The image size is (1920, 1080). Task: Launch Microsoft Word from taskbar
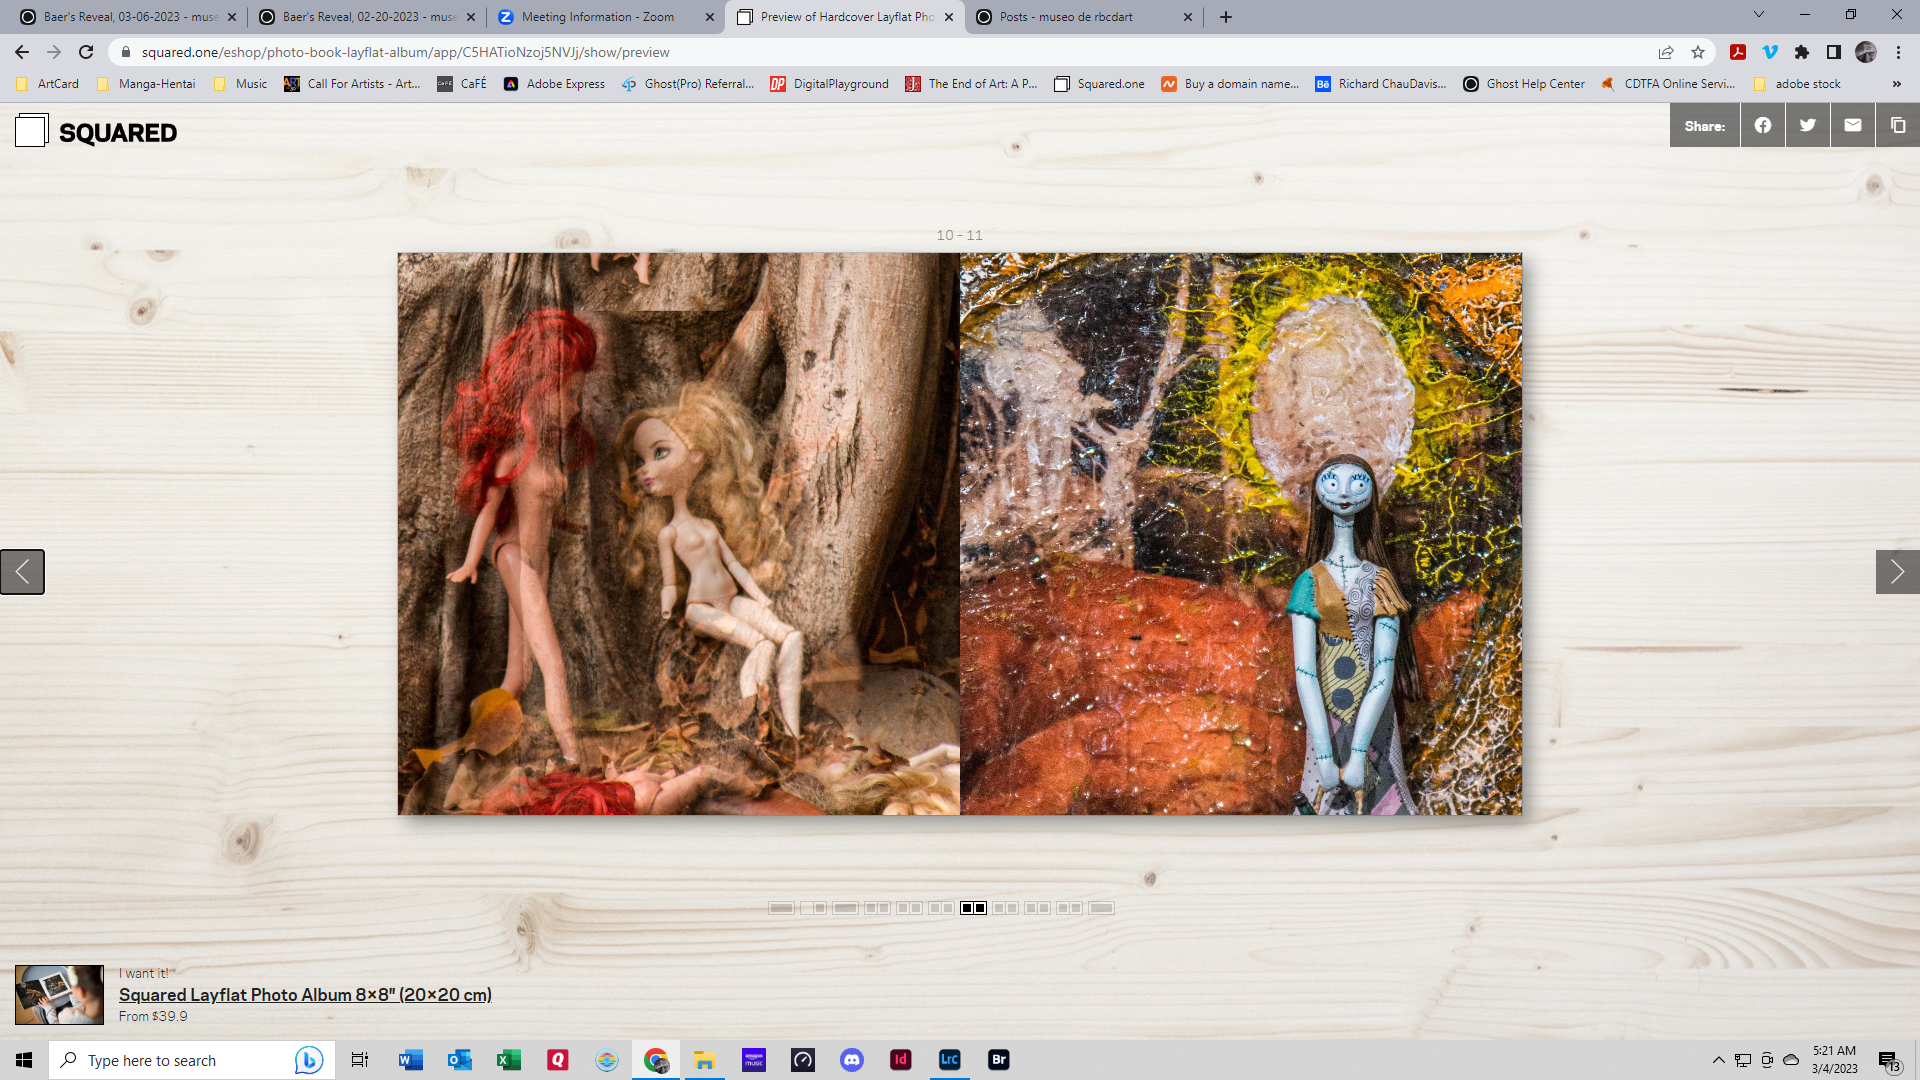pos(410,1060)
